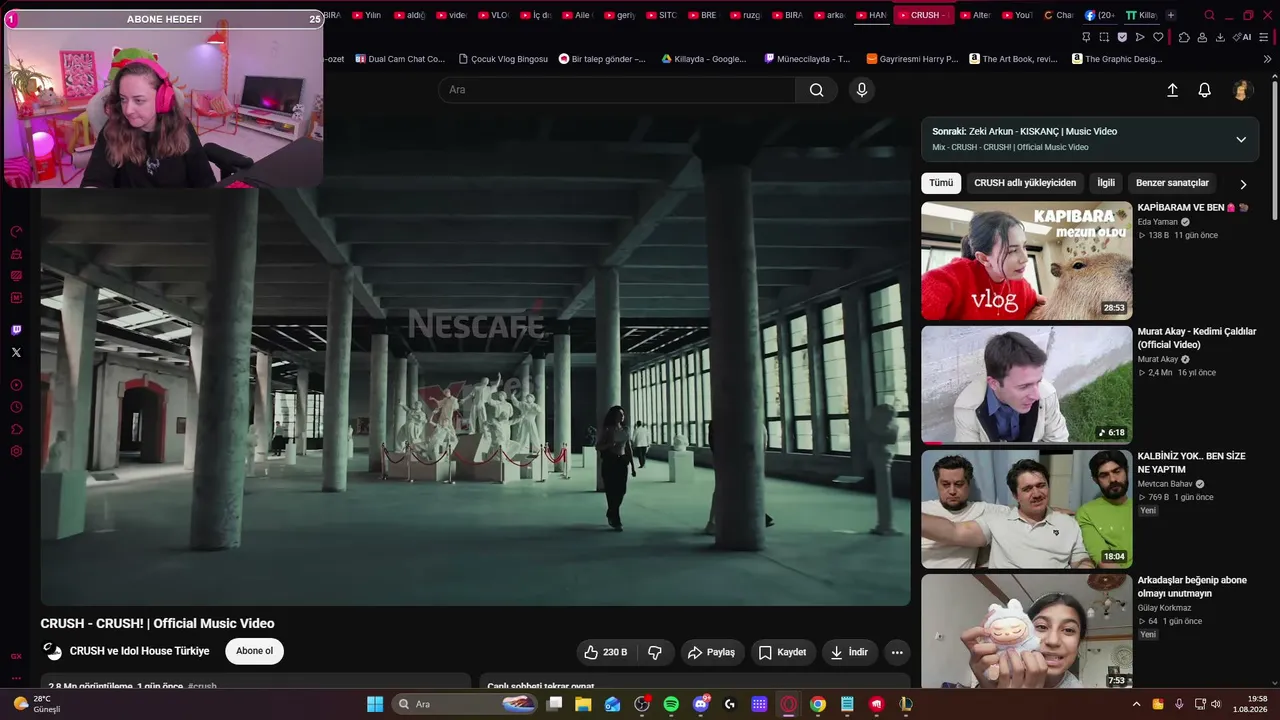Switch to the HAN browser tab
Screen dimensions: 1280x720
[872, 15]
